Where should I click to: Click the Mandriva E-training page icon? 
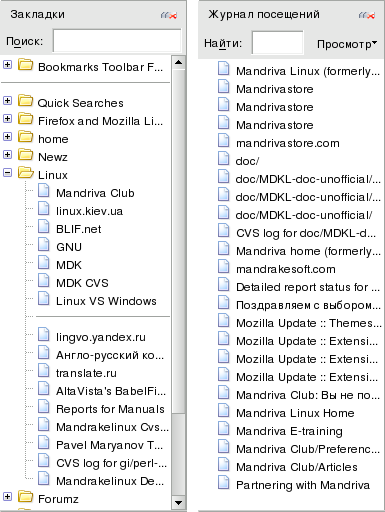[224, 429]
